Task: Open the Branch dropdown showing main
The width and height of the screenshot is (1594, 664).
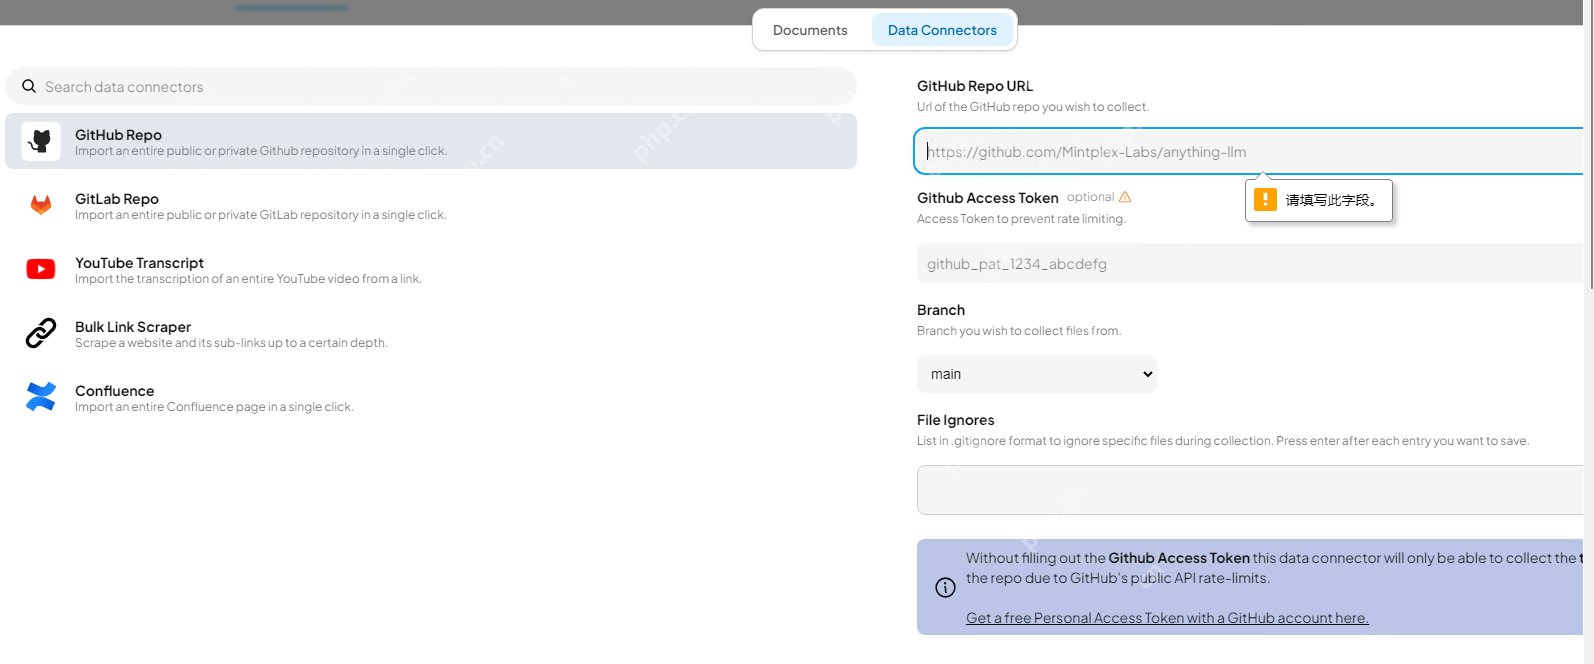Action: (1037, 374)
